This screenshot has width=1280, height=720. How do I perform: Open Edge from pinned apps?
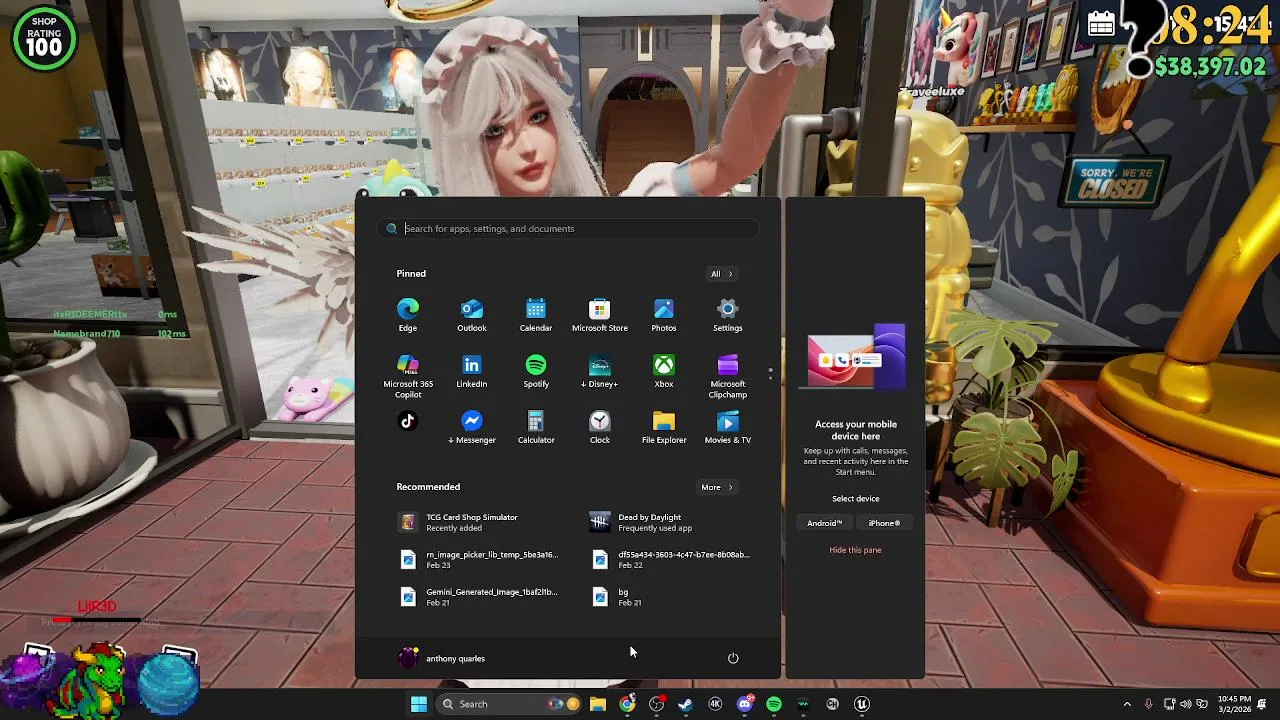408,315
